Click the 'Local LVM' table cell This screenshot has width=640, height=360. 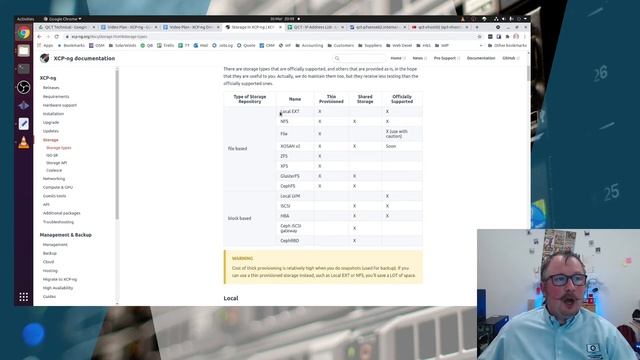coord(295,196)
